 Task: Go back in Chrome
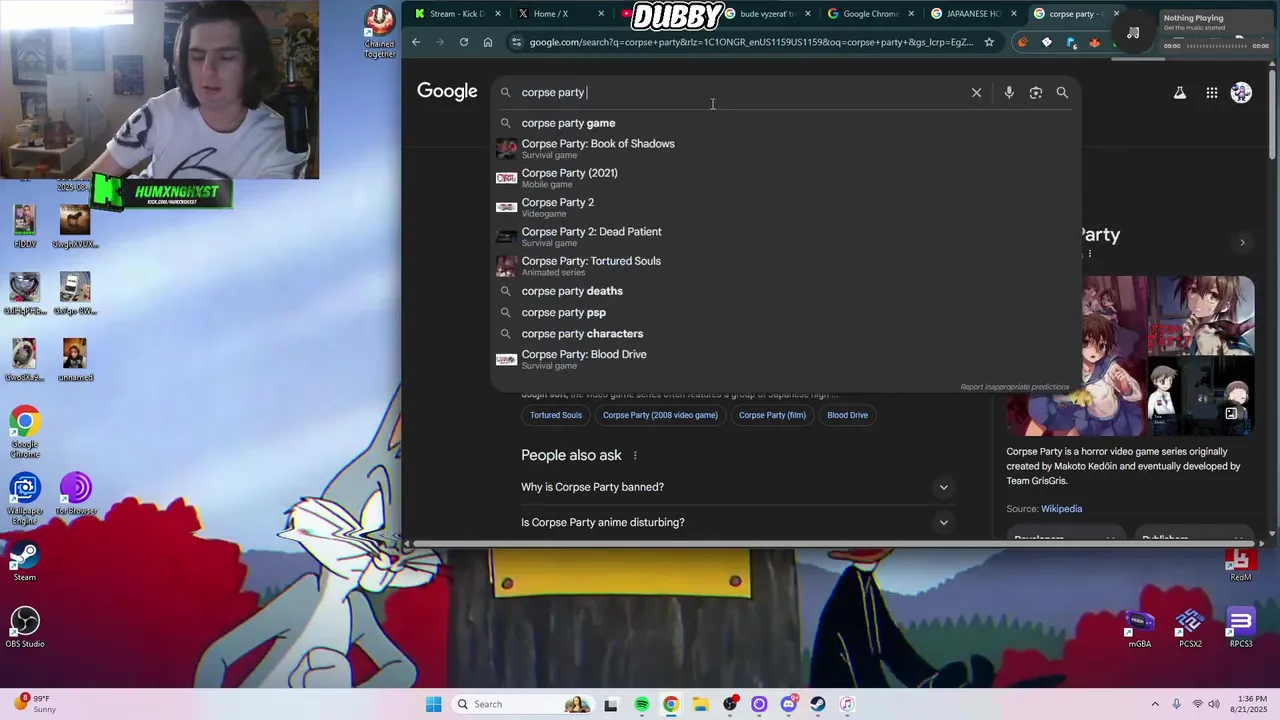pos(416,42)
